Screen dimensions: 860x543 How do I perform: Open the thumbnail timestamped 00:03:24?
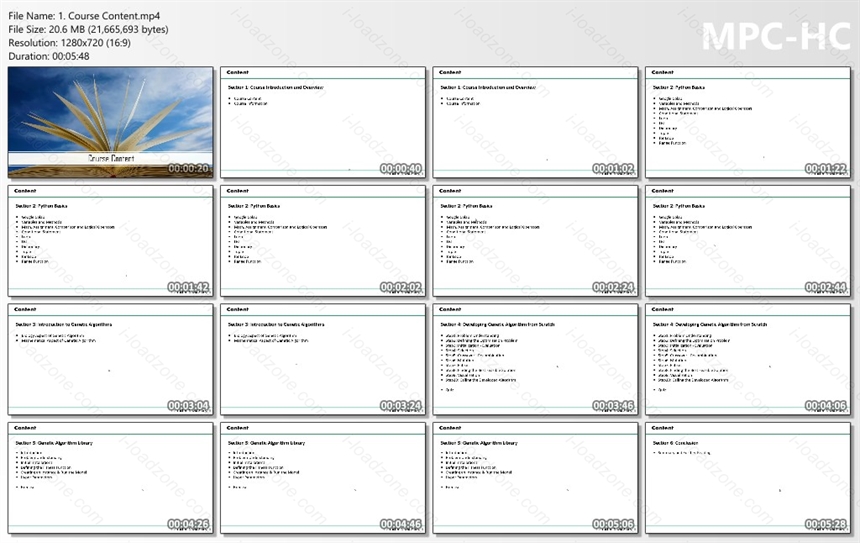click(x=323, y=359)
